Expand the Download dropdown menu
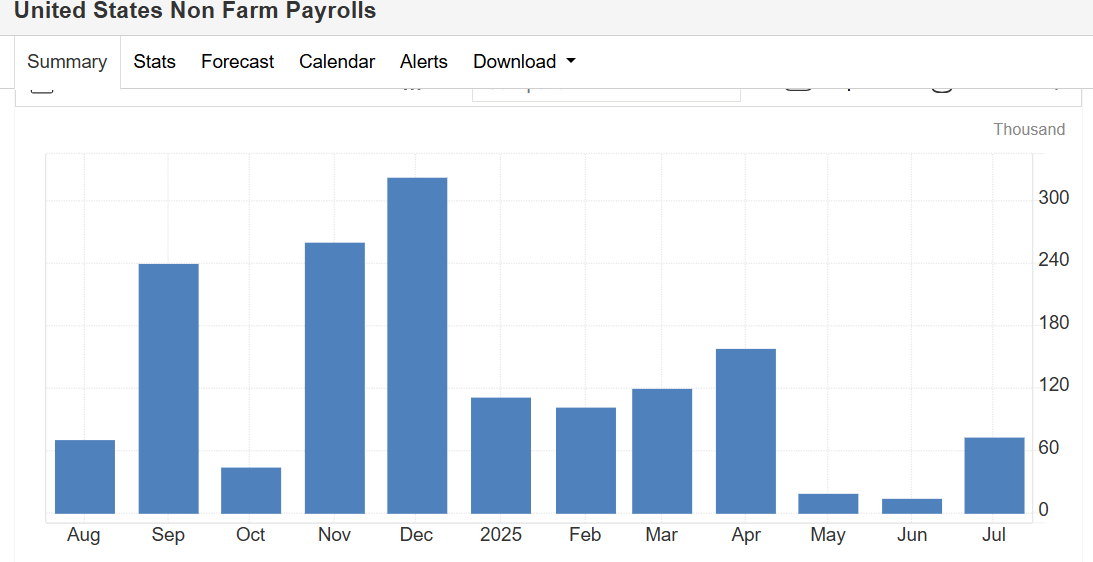Screen dimensions: 1093x562 [x=524, y=62]
